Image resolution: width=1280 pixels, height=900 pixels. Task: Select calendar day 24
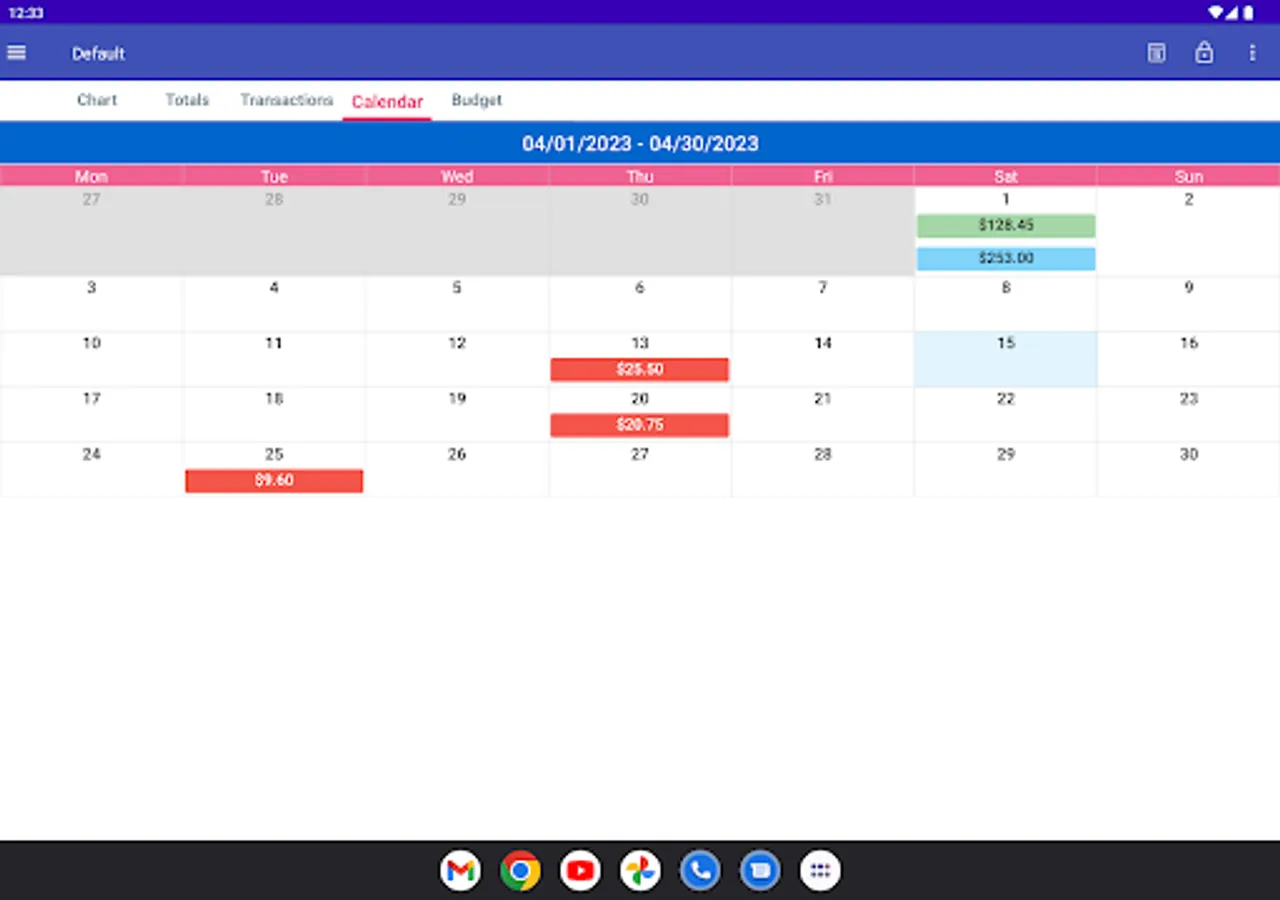(91, 470)
